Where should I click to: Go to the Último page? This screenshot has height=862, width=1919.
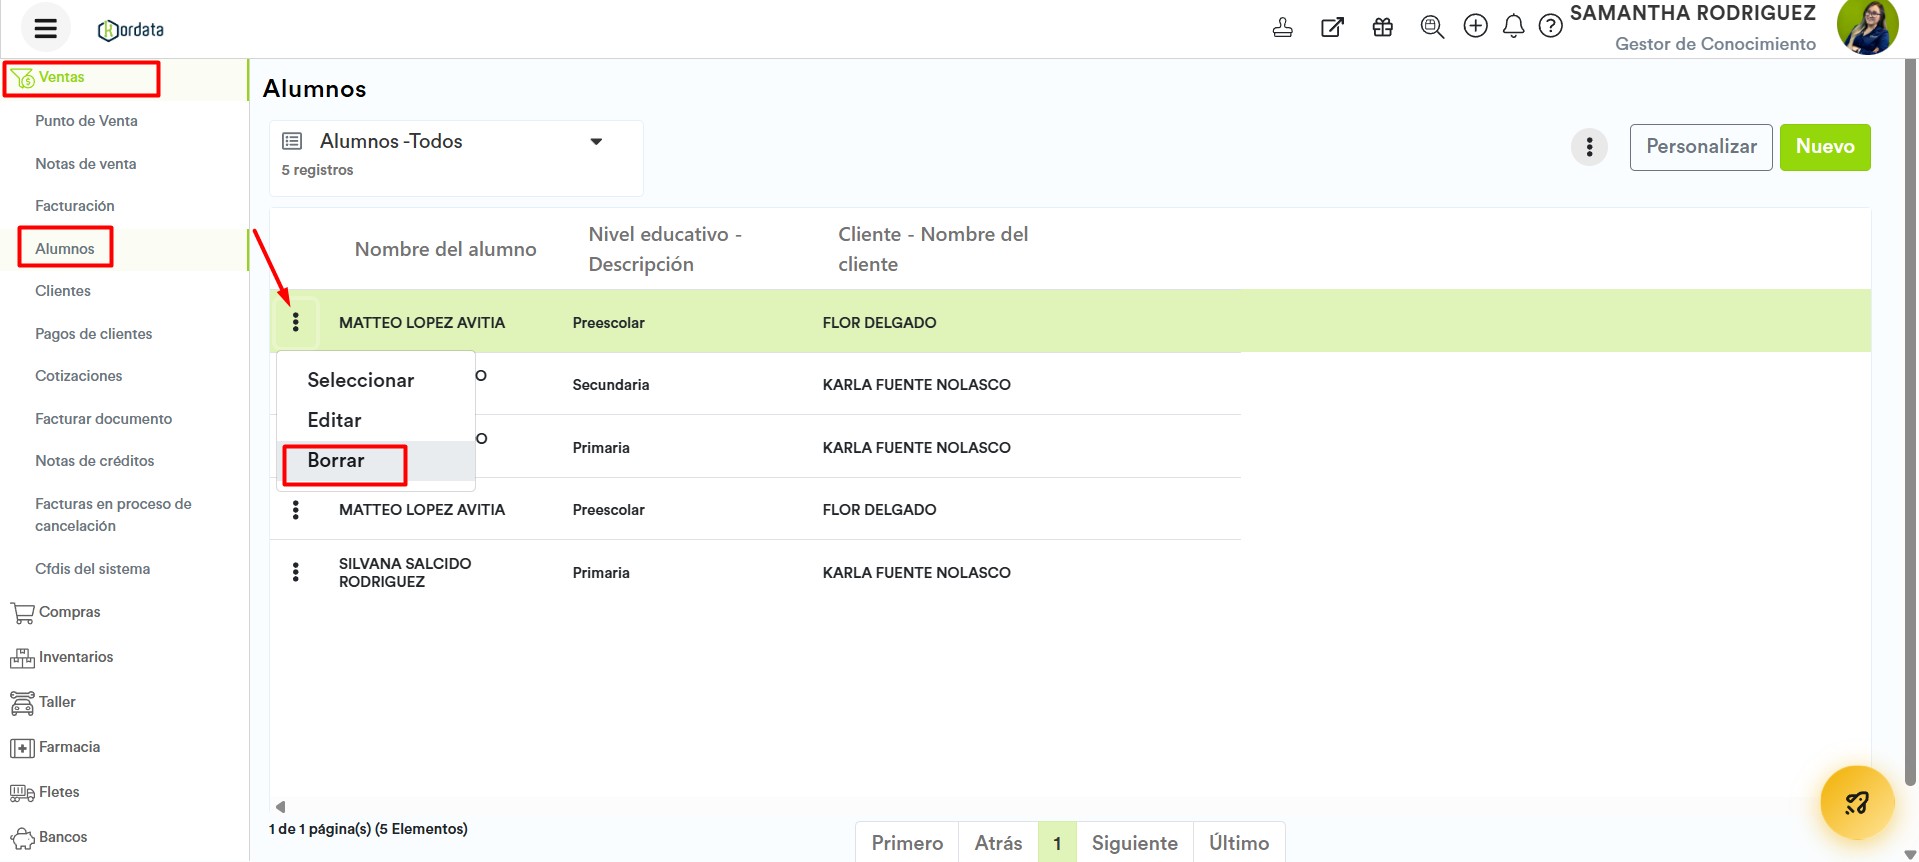[1239, 843]
